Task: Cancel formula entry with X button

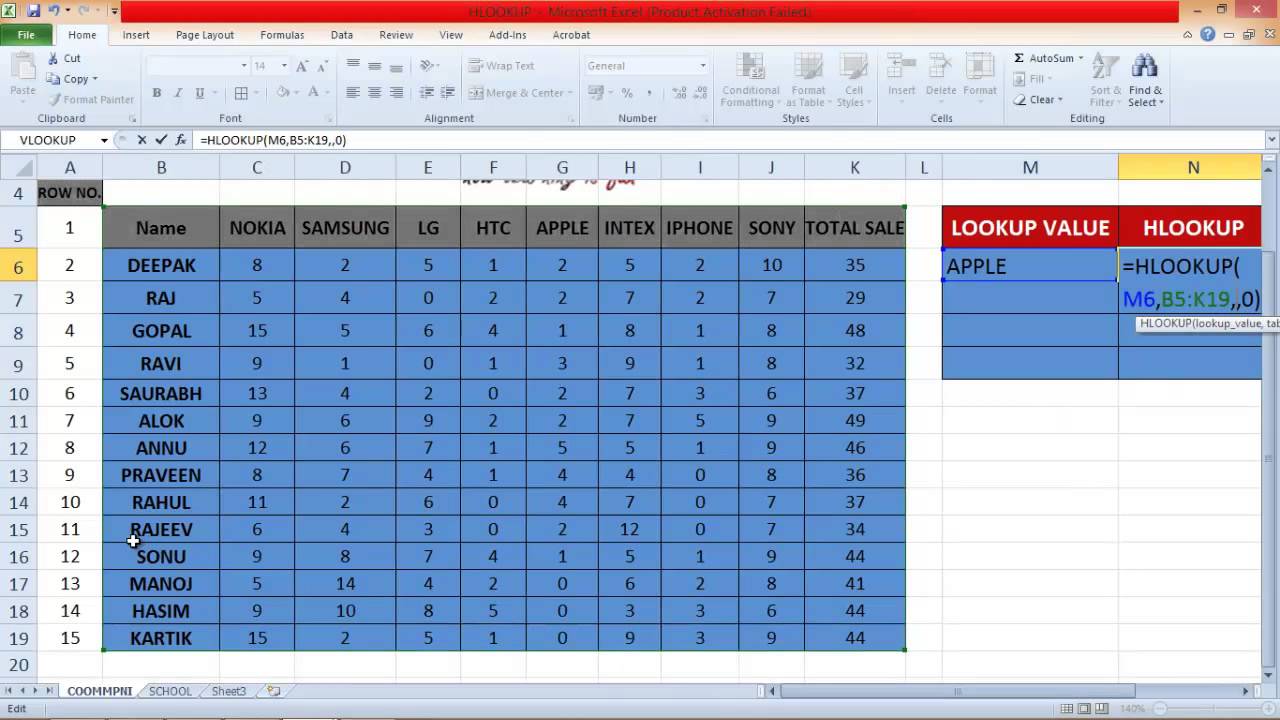Action: [142, 140]
